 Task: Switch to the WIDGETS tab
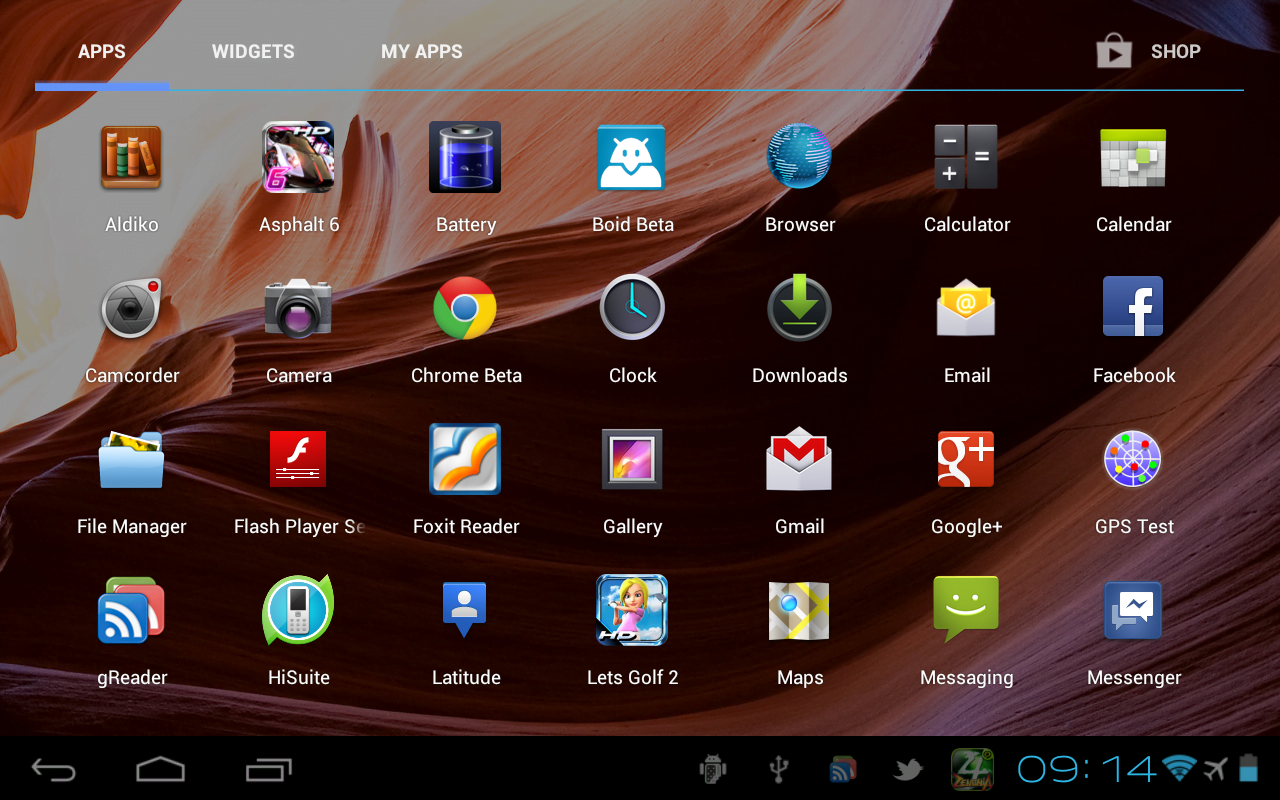tap(253, 52)
